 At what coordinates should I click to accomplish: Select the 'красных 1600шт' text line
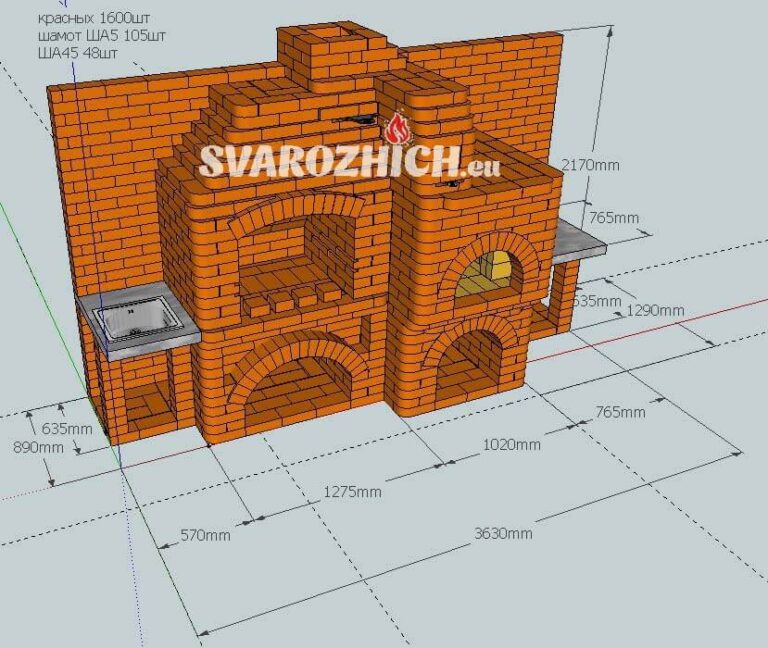click(90, 20)
